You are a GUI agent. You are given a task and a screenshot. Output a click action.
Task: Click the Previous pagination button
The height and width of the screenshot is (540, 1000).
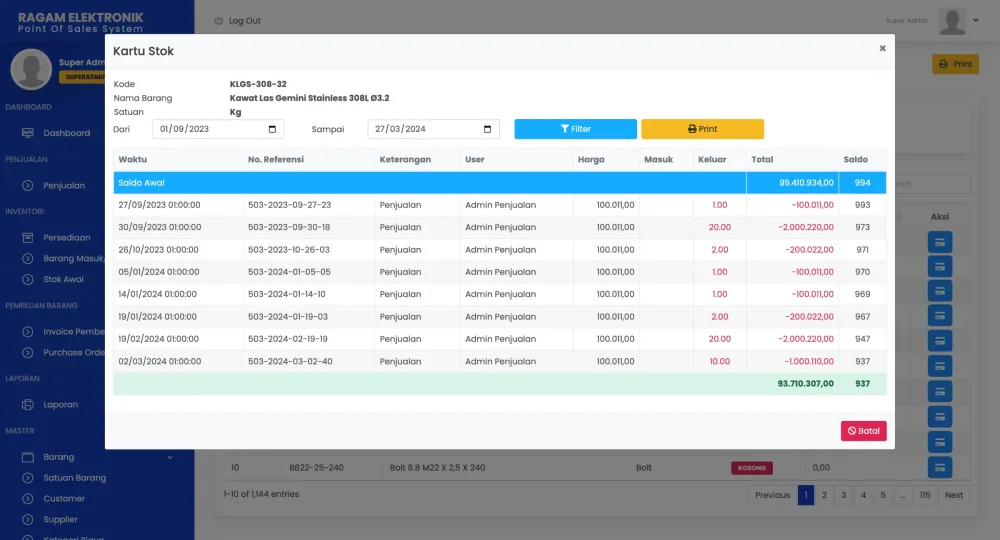click(x=772, y=495)
